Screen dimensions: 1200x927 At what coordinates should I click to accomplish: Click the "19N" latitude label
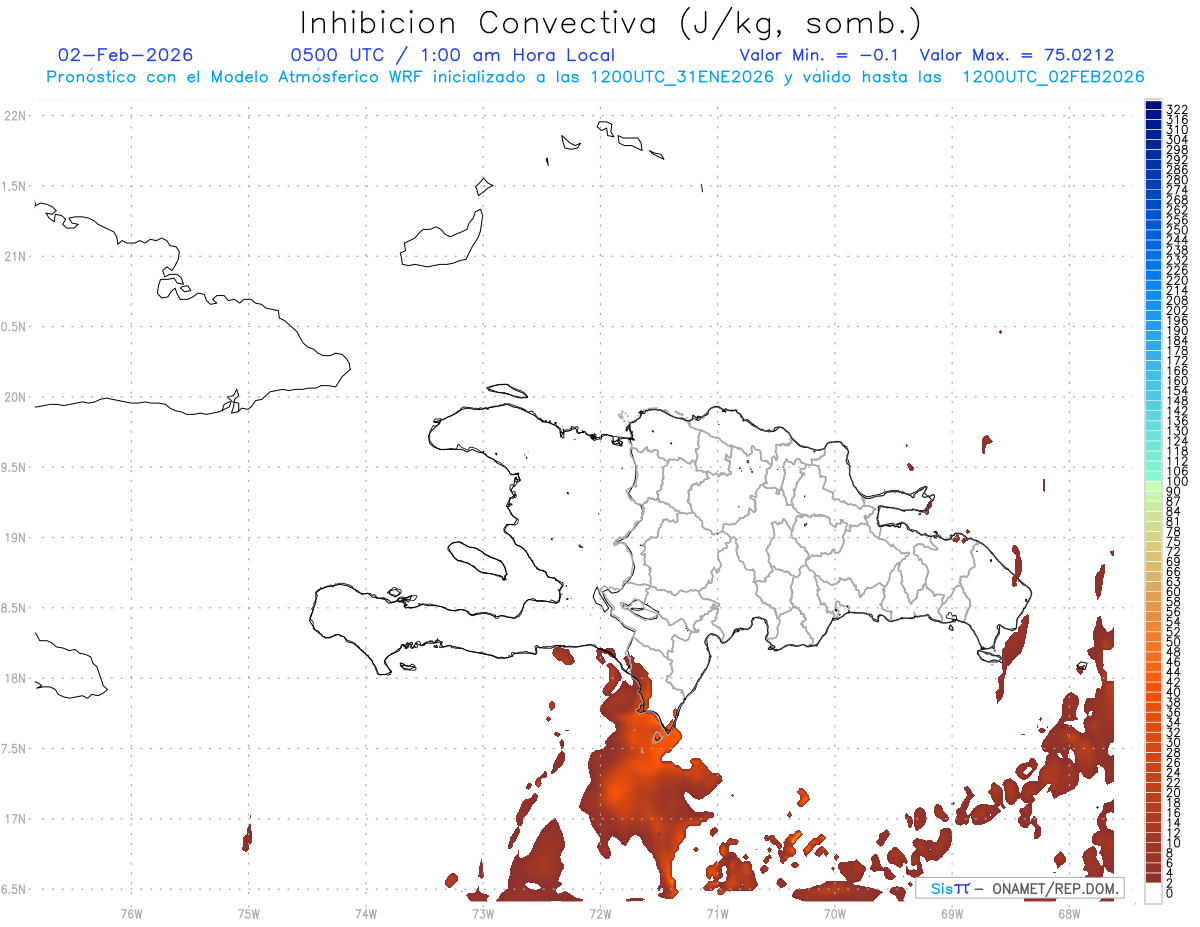pos(14,538)
